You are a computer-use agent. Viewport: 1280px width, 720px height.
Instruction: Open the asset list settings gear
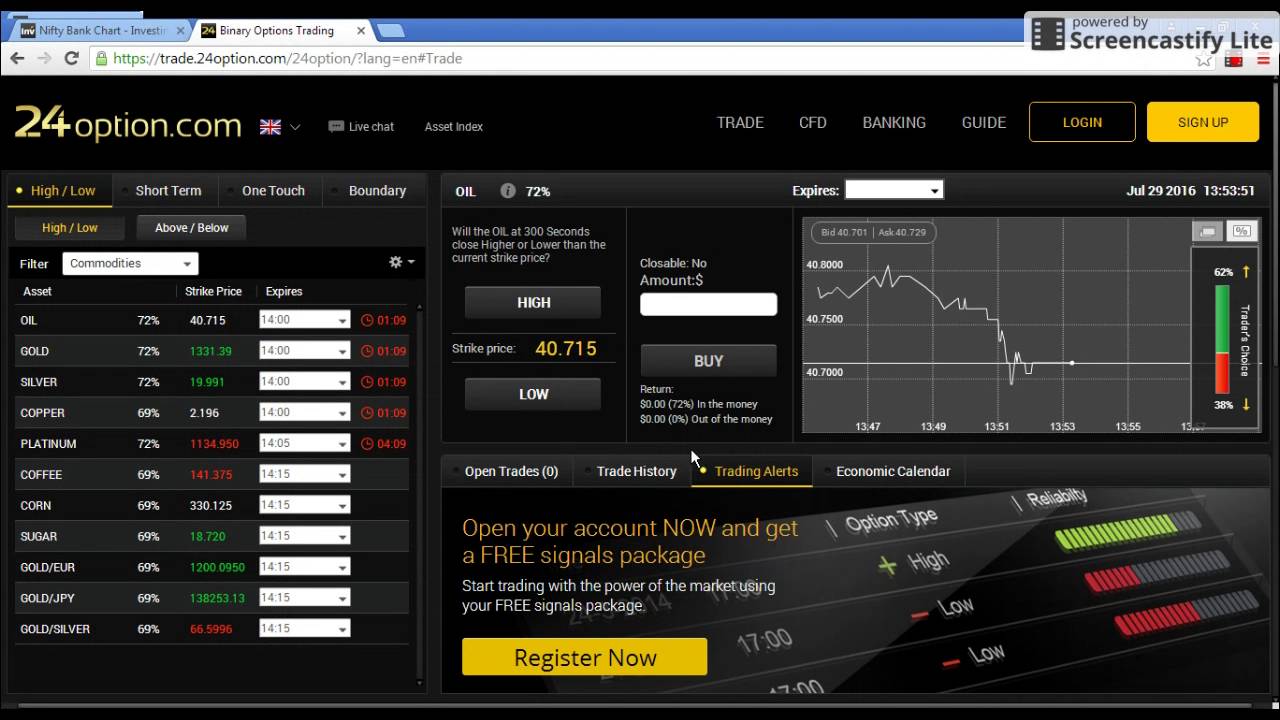click(401, 262)
